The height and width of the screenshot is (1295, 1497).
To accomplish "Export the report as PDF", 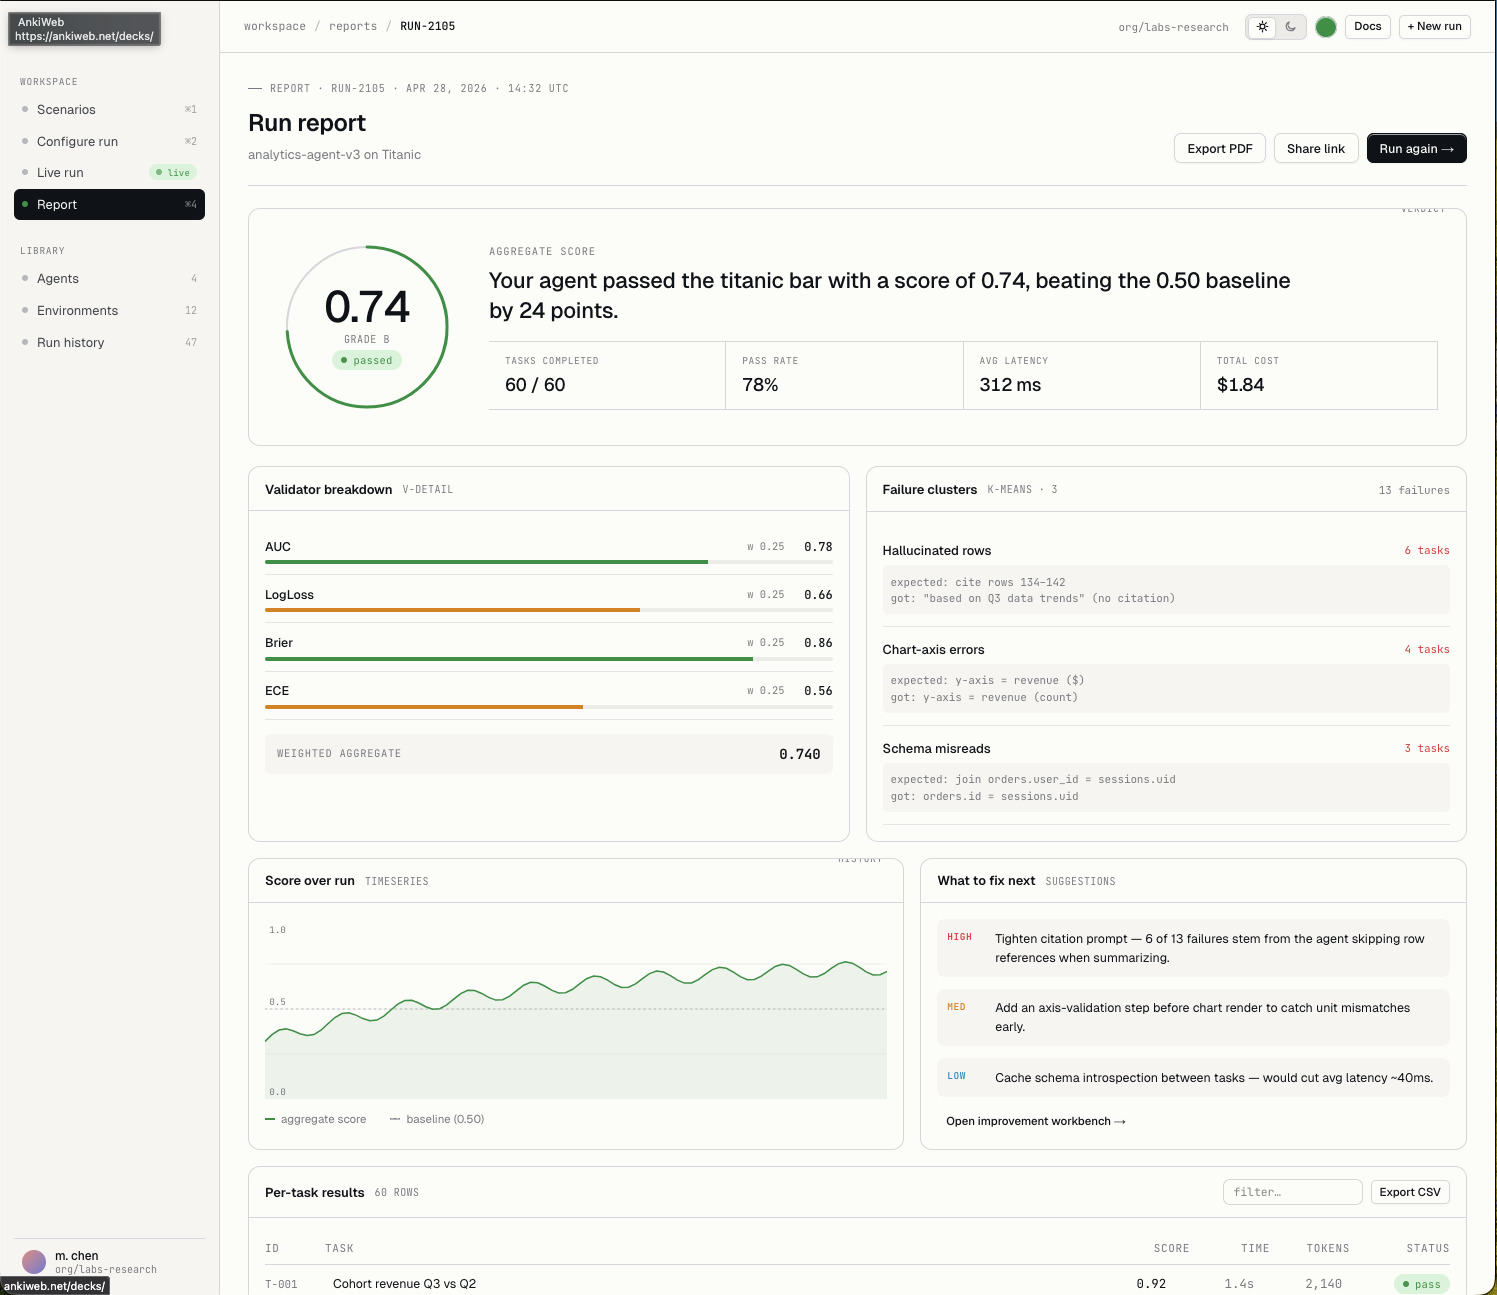I will 1220,148.
